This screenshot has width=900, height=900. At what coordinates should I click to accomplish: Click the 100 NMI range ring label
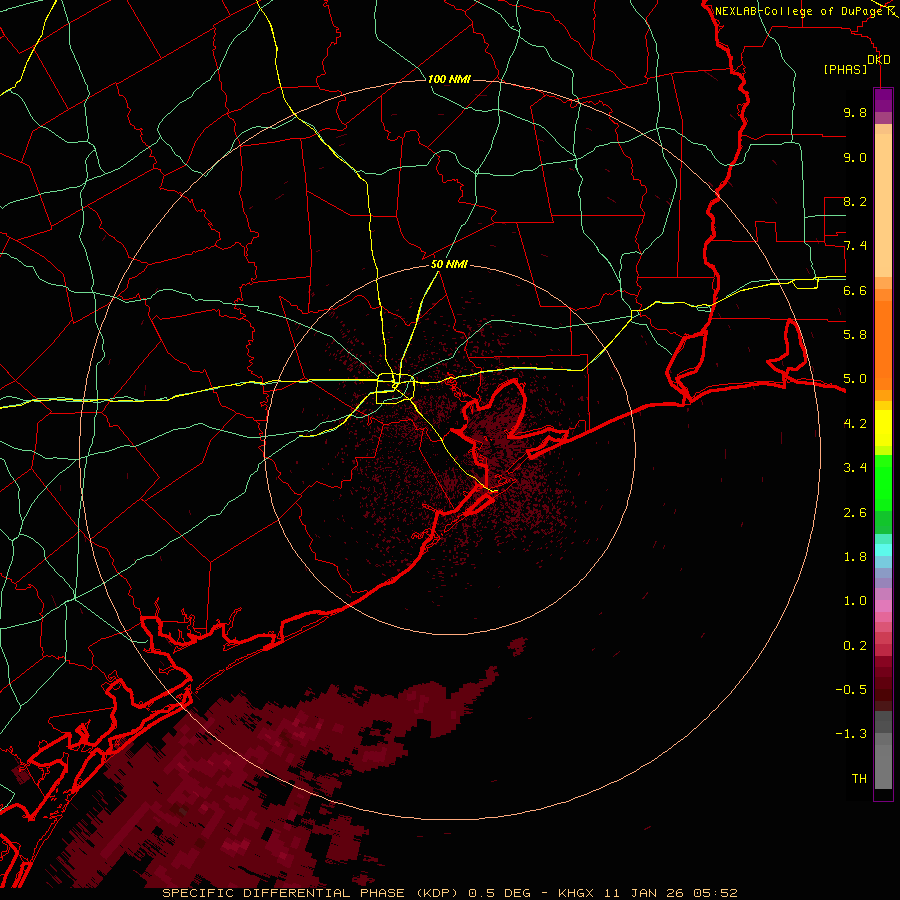[449, 79]
